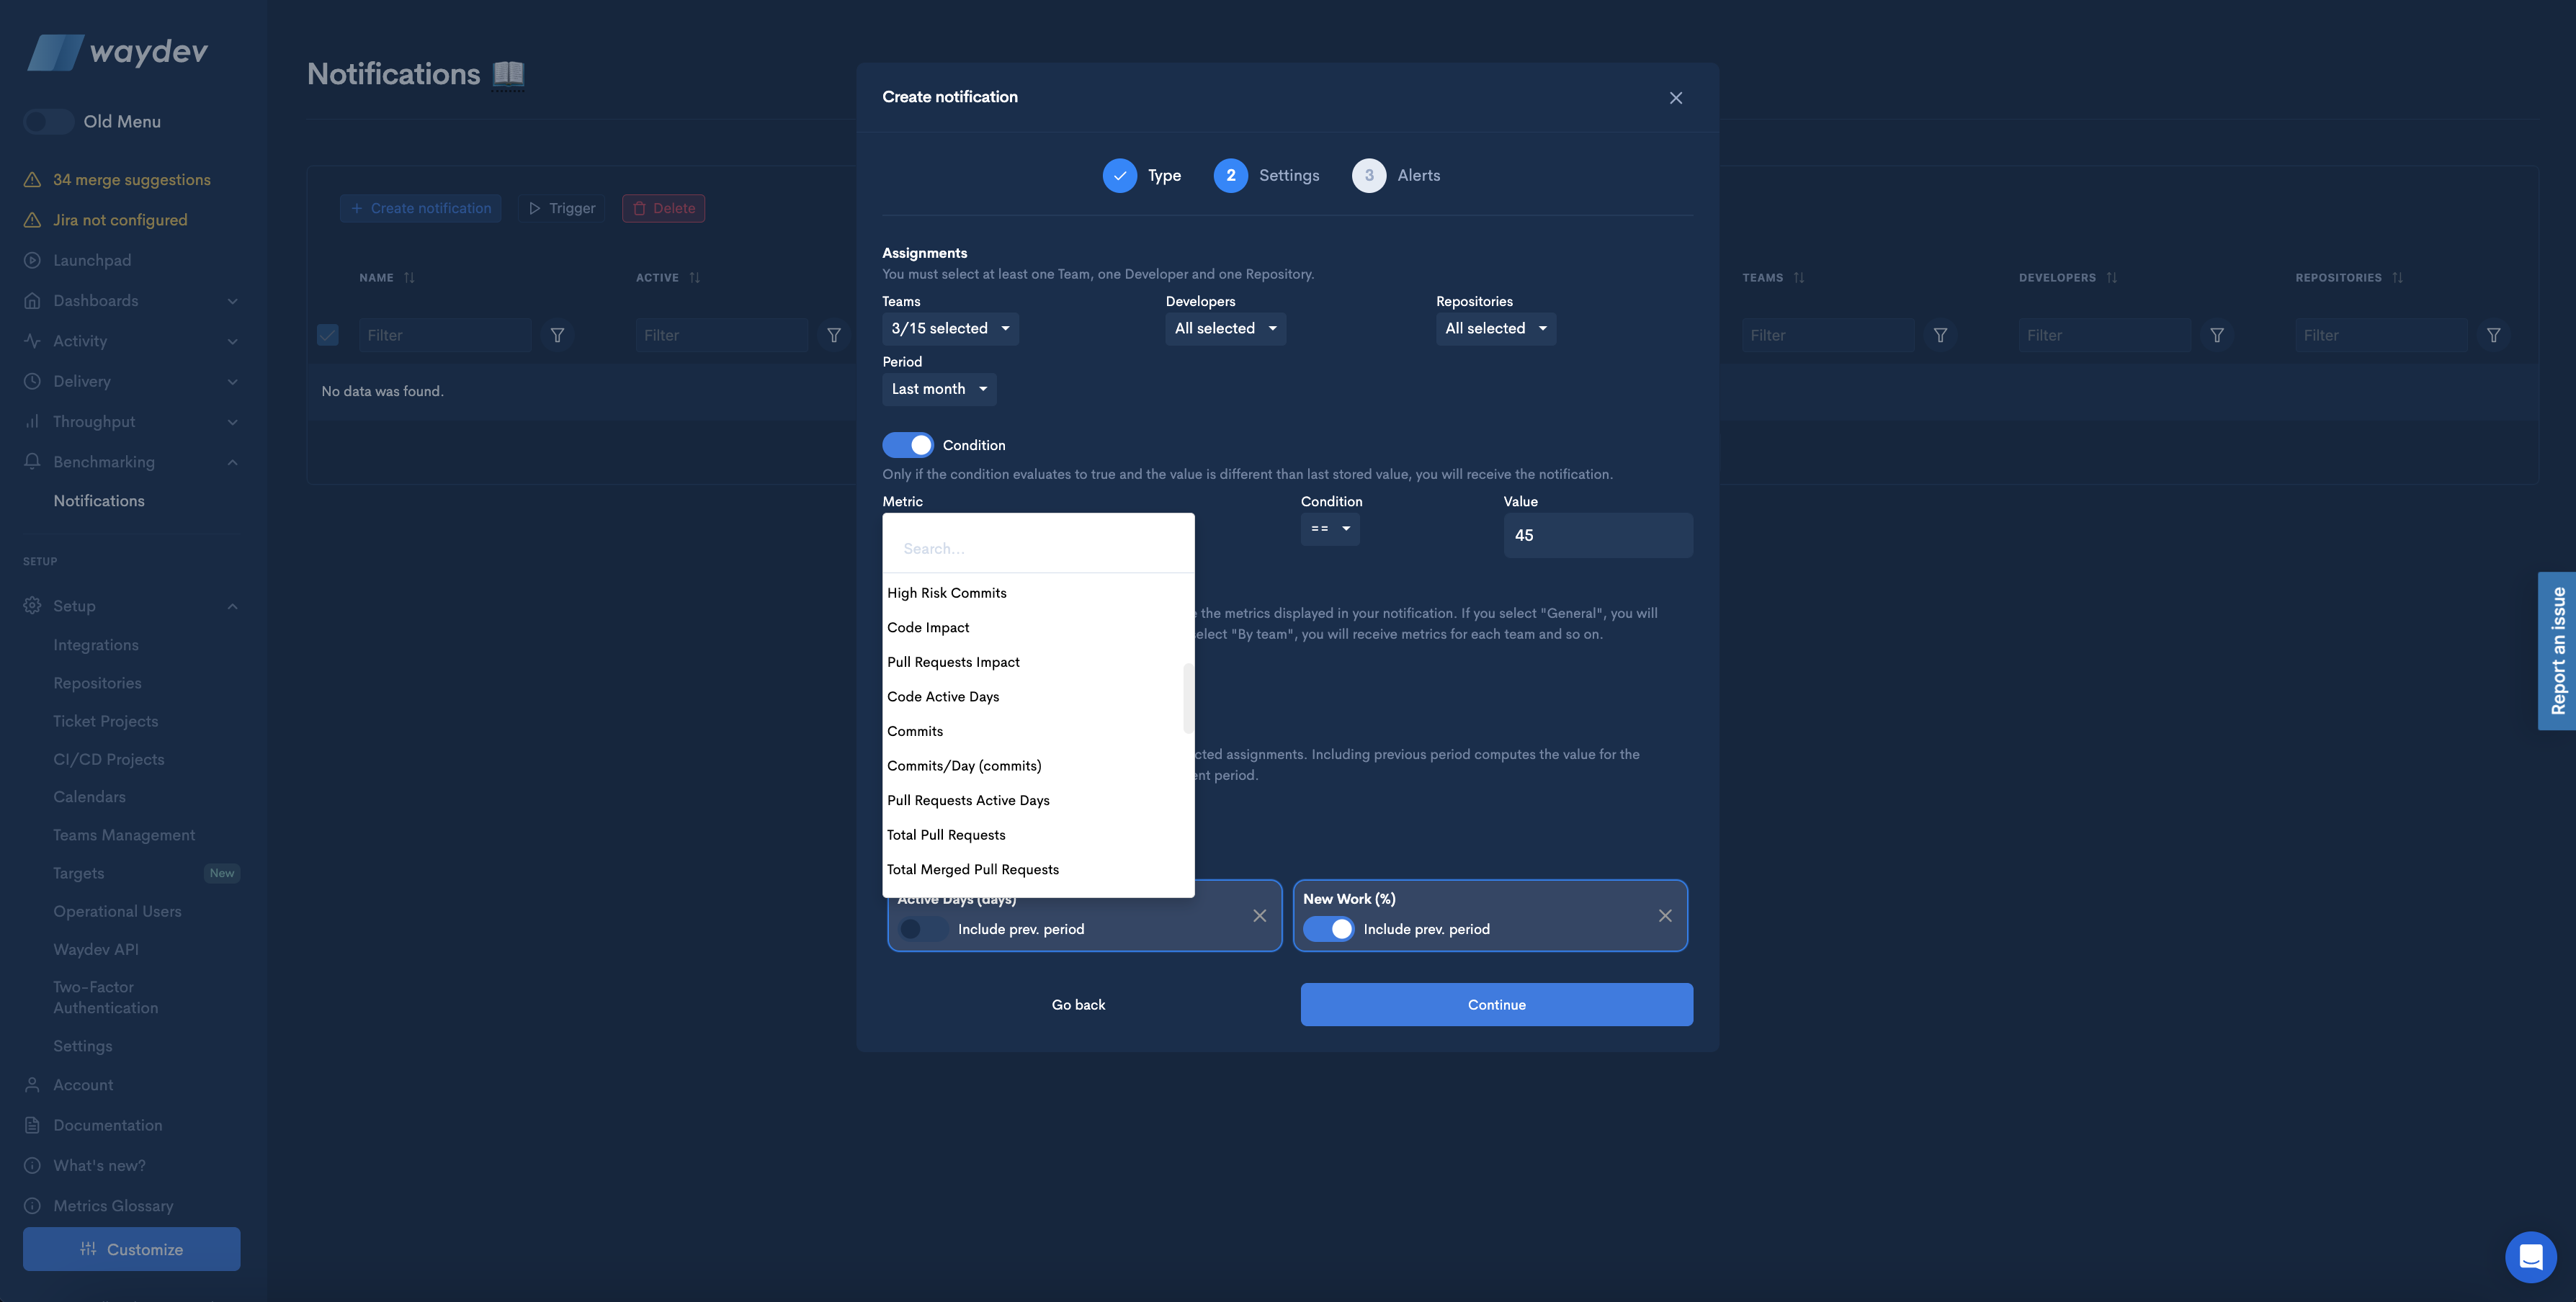Remove the Active Days metric card
2576x1302 pixels.
pos(1259,915)
